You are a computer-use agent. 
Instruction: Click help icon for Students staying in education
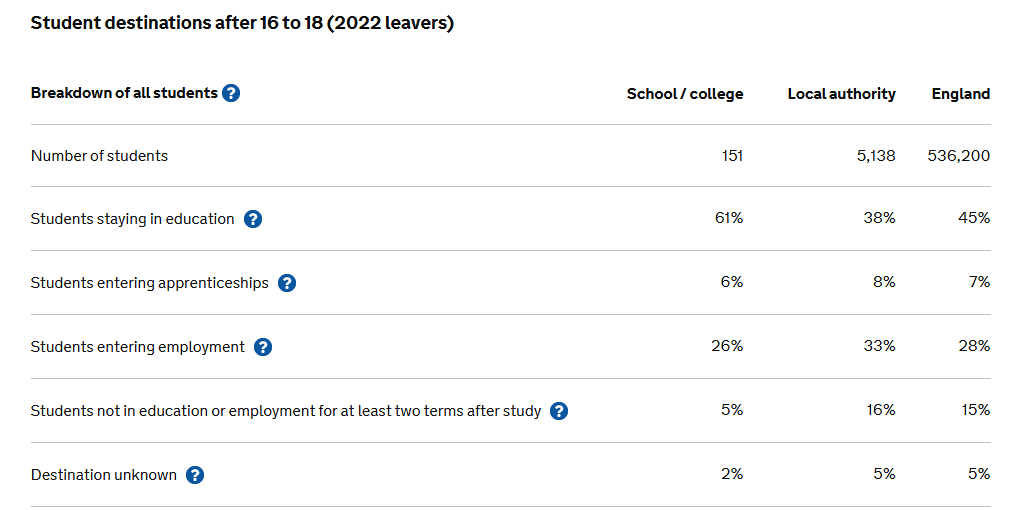pos(253,219)
